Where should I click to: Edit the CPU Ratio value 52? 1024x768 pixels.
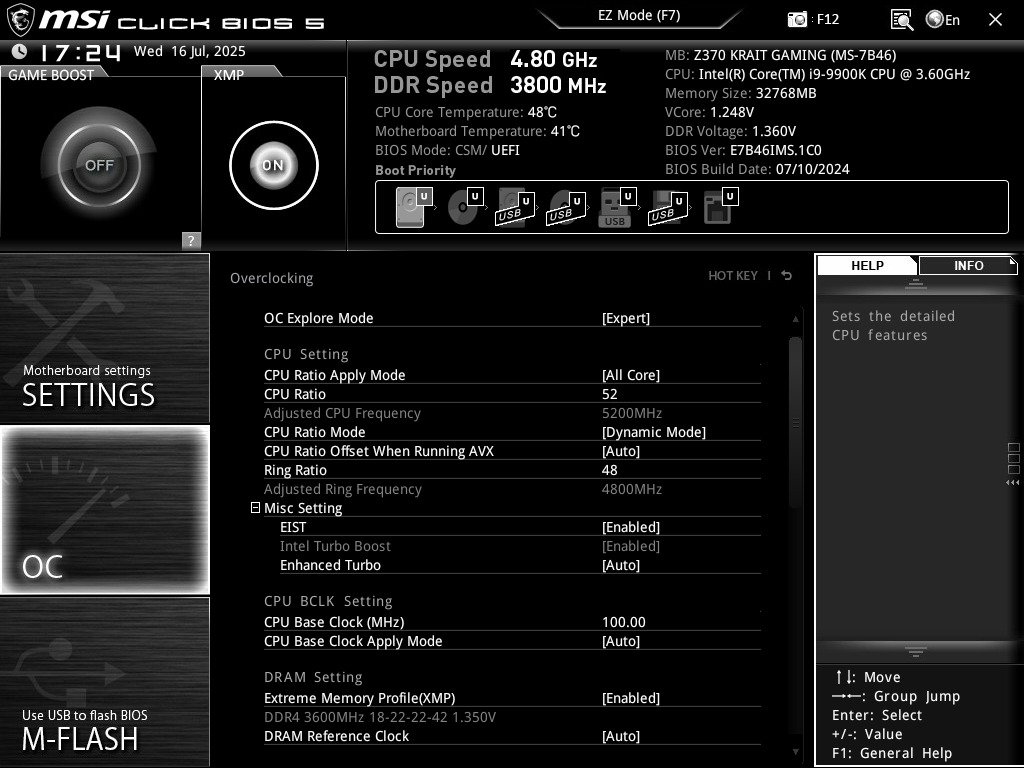tap(609, 394)
